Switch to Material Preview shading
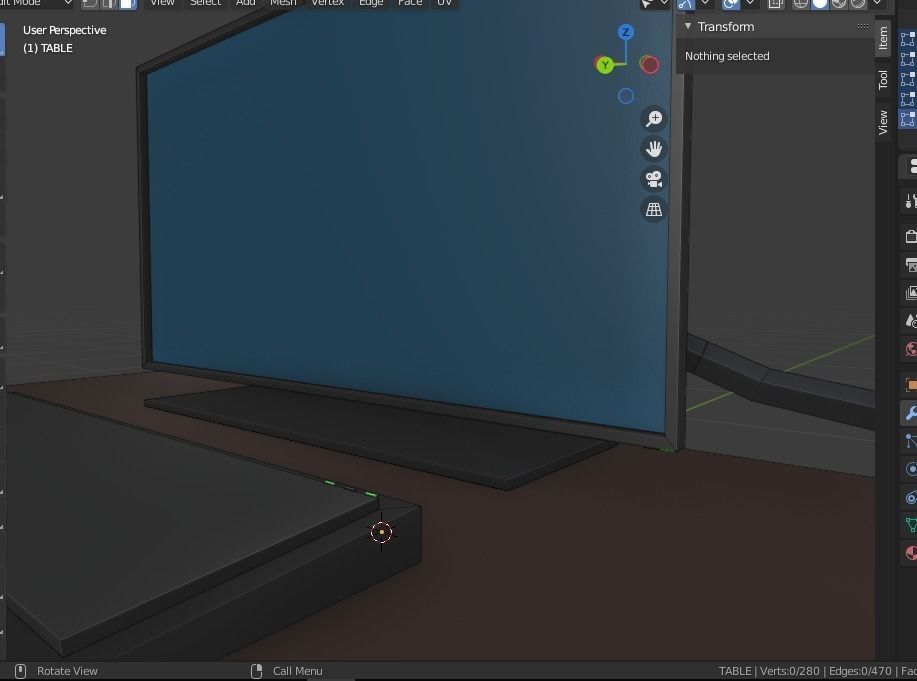This screenshot has height=681, width=917. point(839,4)
